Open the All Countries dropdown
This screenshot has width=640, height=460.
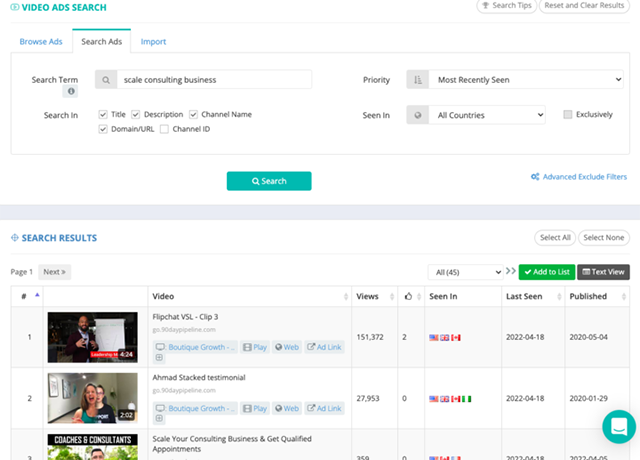pyautogui.click(x=487, y=115)
